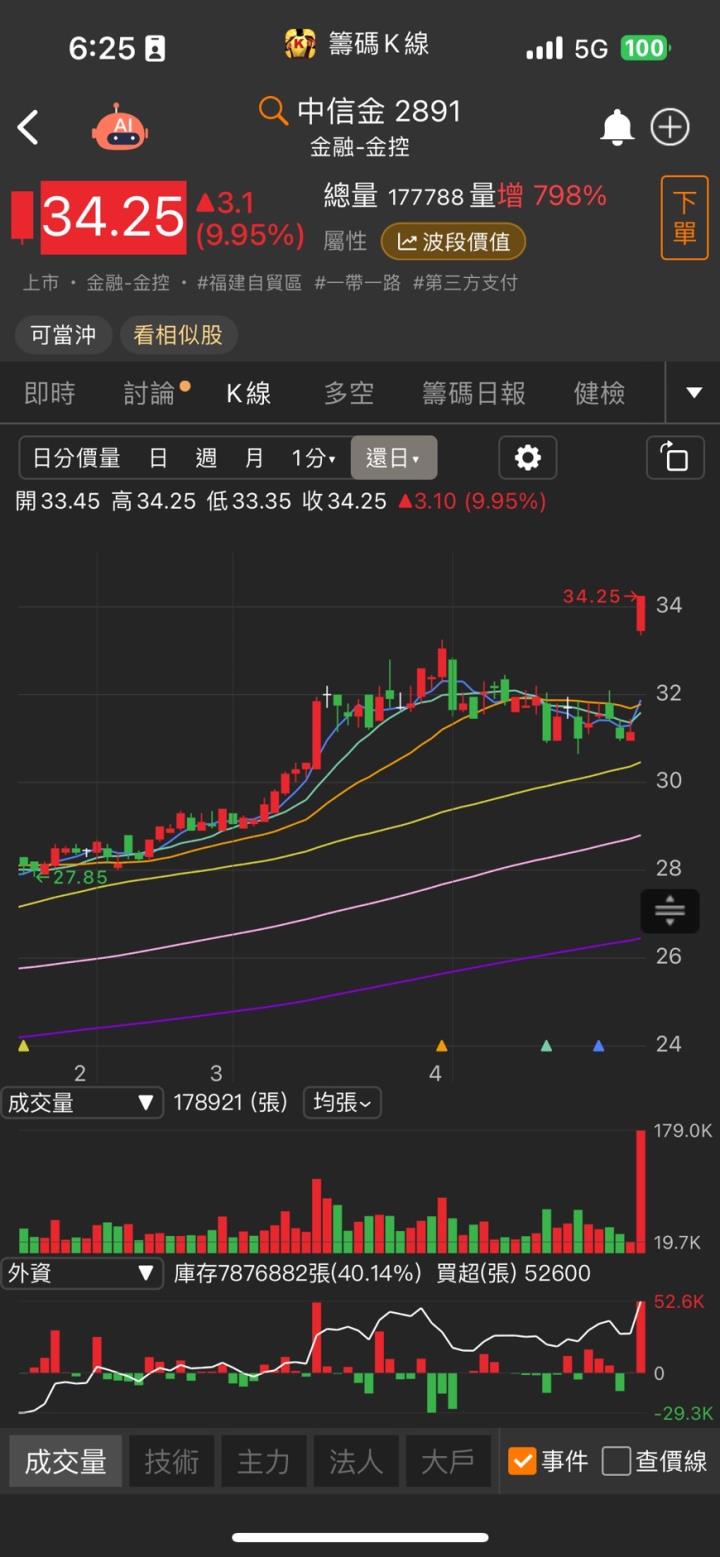Uncheck the 事件 checkbox
The height and width of the screenshot is (1557, 720).
pyautogui.click(x=522, y=1461)
